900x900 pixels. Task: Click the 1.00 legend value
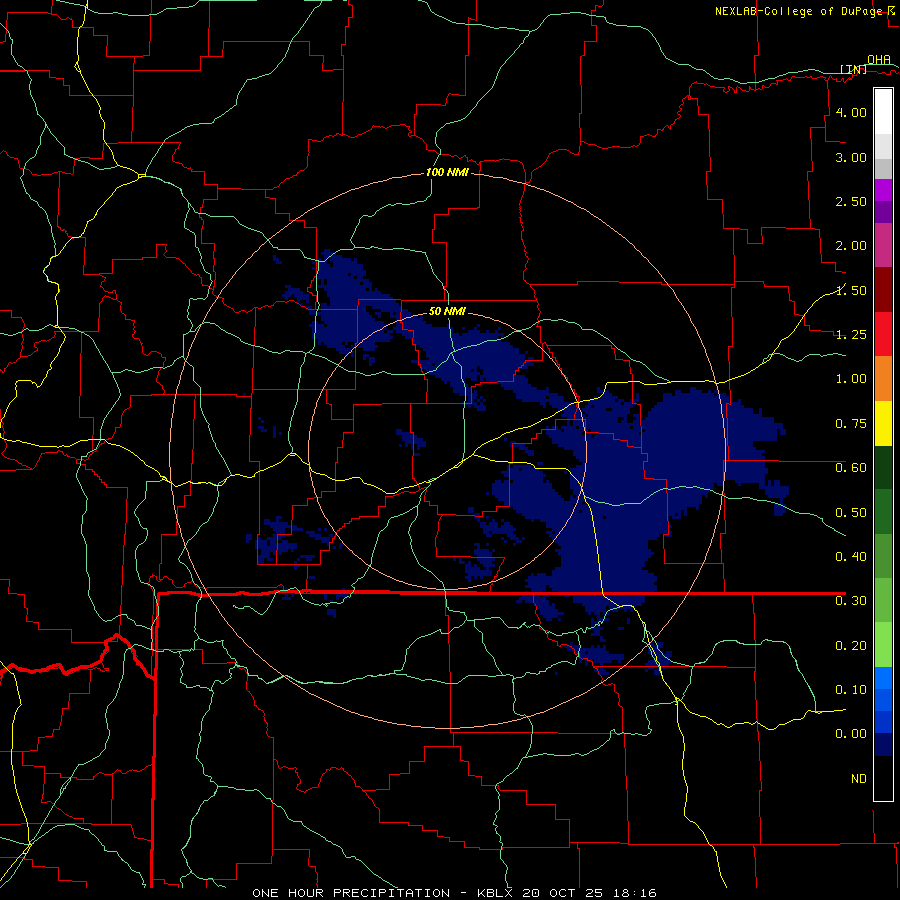point(851,379)
